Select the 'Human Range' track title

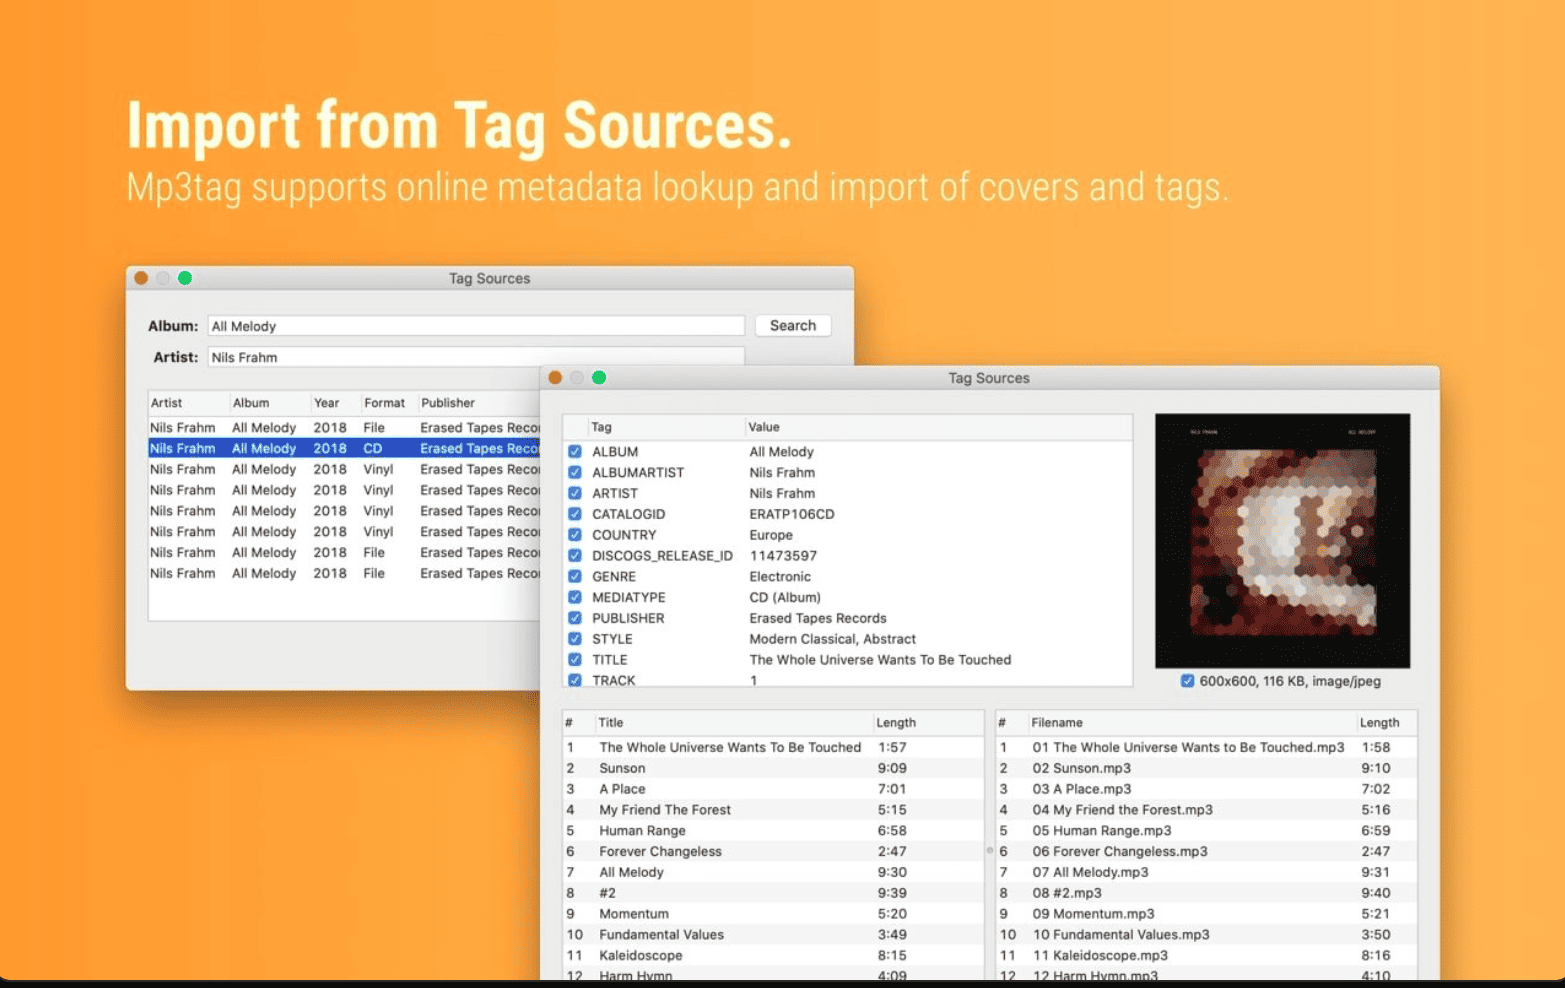point(642,831)
